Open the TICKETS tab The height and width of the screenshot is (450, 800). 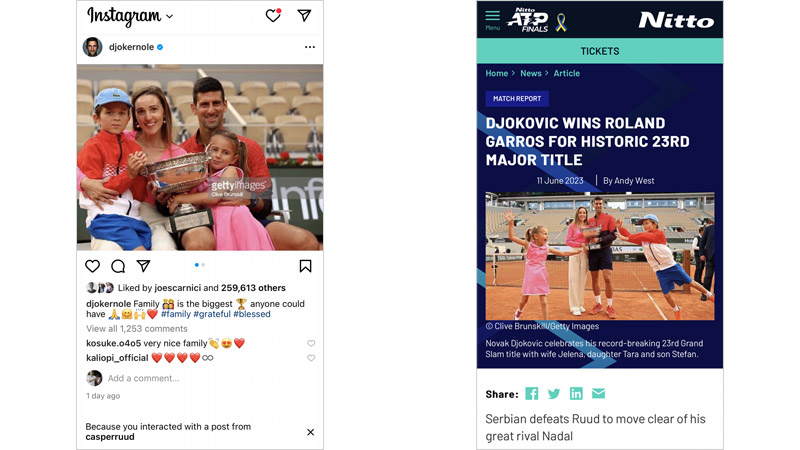[599, 51]
